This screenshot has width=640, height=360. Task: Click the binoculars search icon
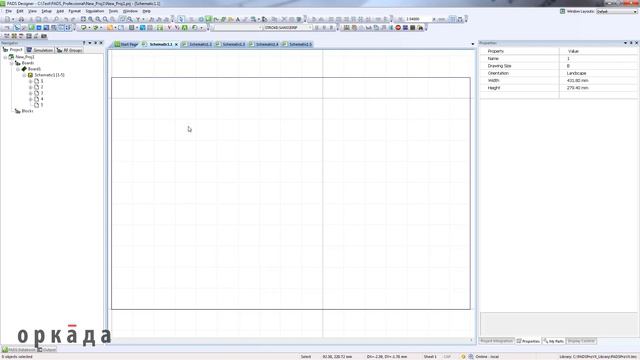point(420,27)
